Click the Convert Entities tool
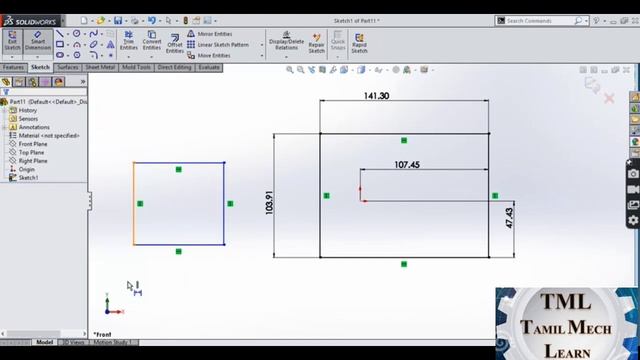 coord(152,40)
